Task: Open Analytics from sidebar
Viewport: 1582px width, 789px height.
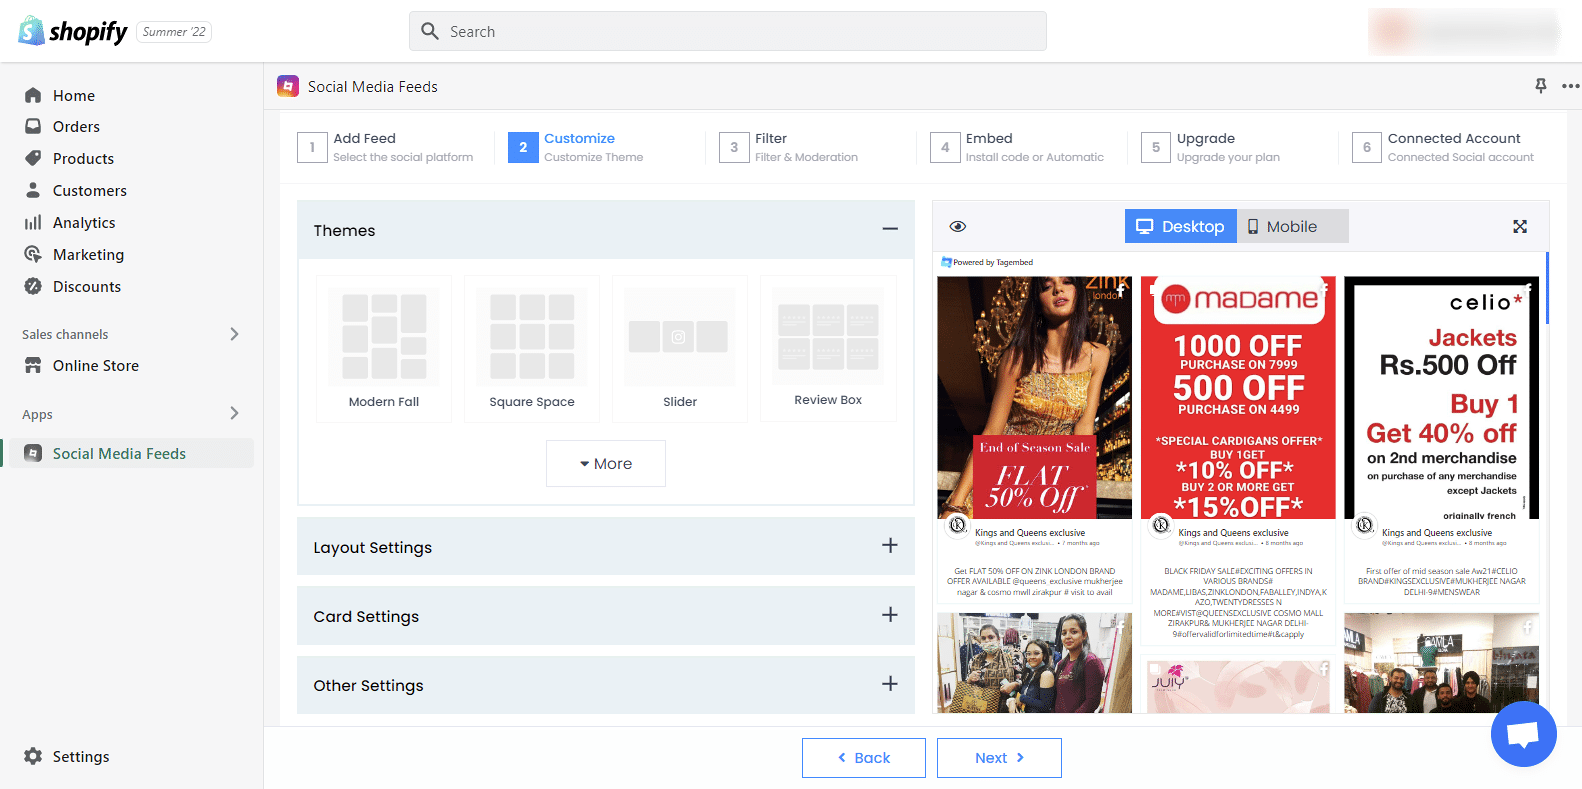Action: (x=84, y=223)
